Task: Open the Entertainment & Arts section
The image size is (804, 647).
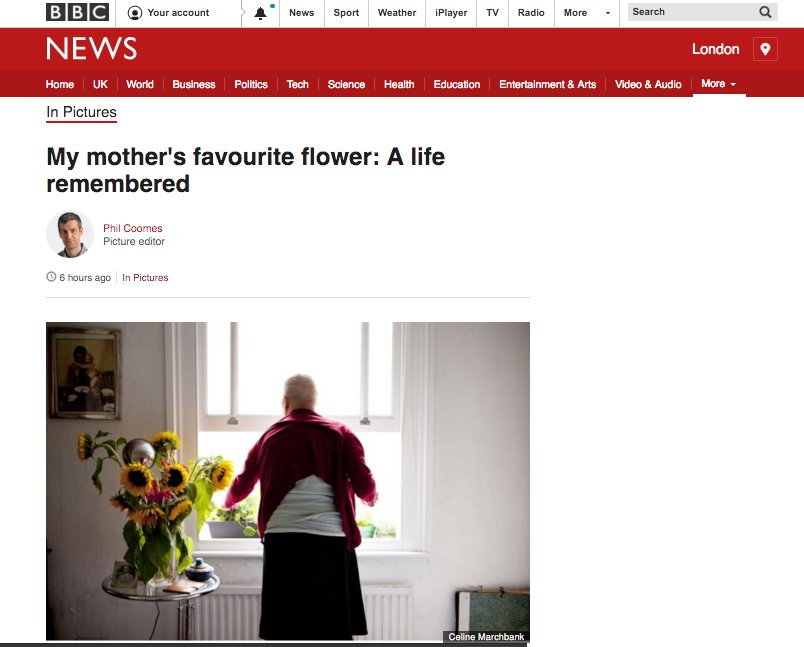Action: (x=547, y=85)
